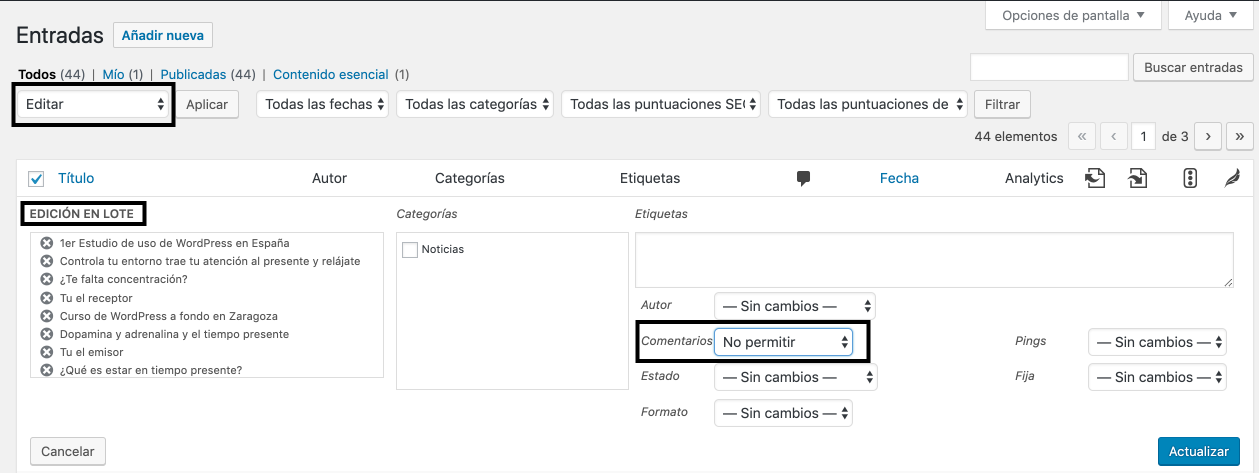
Task: Remove '1er Estudio de uso de WordPress' from list
Action: [46, 243]
